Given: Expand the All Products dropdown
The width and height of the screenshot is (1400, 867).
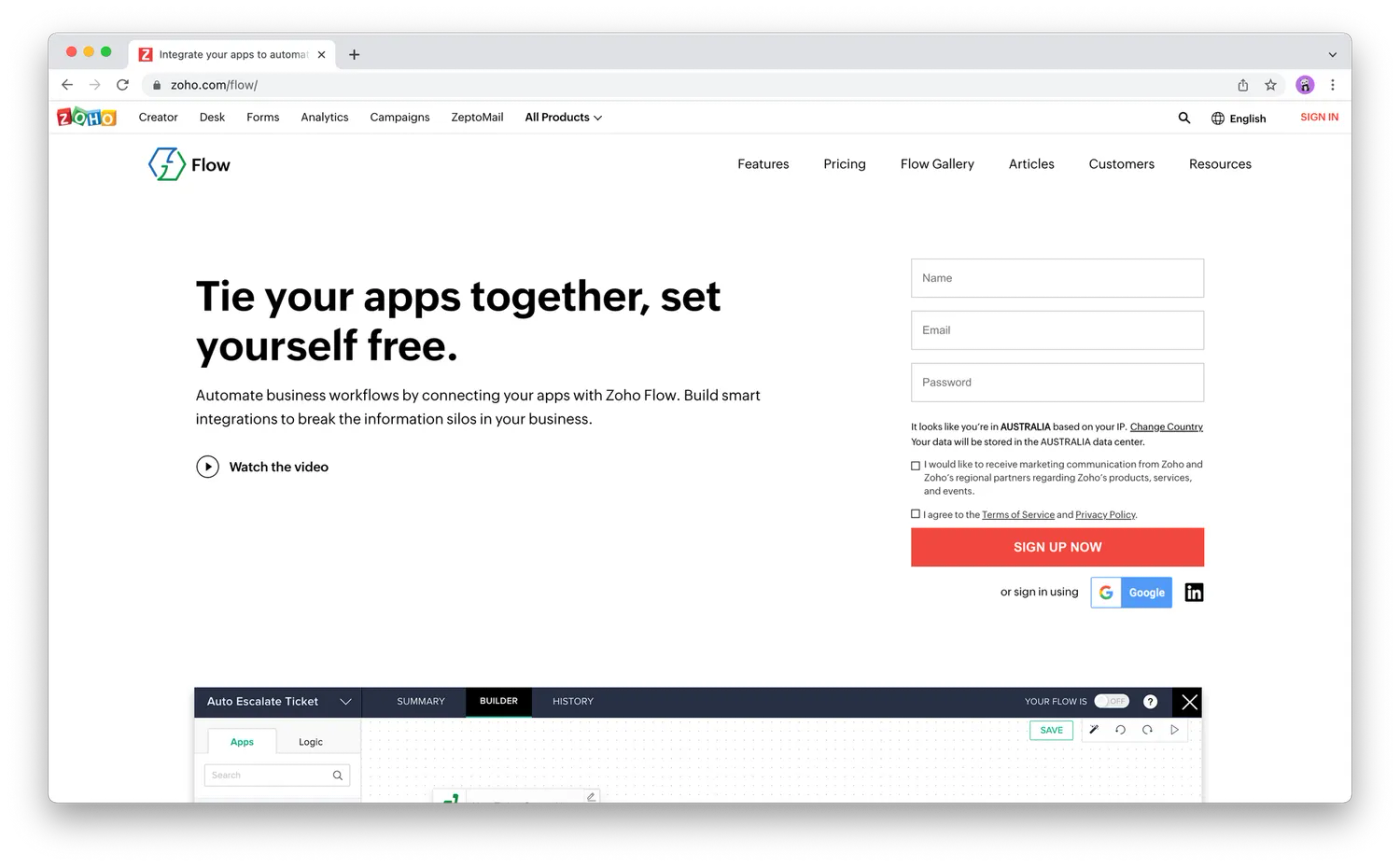Looking at the screenshot, I should point(562,117).
